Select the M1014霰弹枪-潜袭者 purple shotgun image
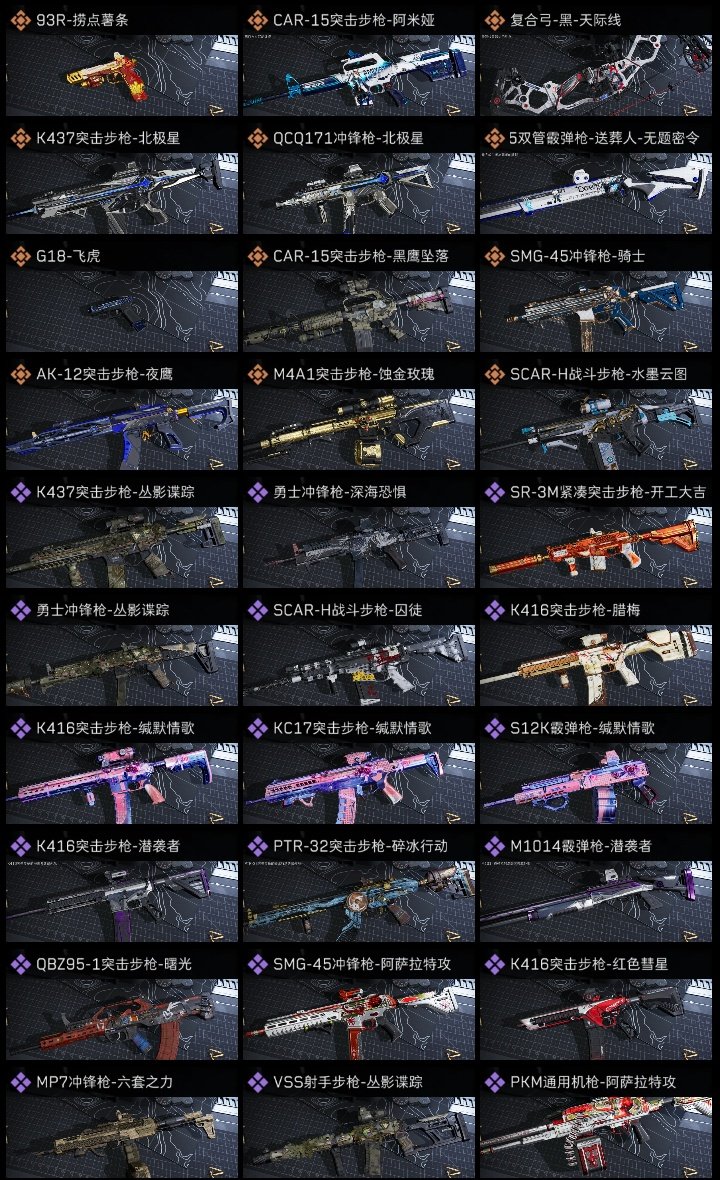Image resolution: width=720 pixels, height=1180 pixels. click(596, 902)
